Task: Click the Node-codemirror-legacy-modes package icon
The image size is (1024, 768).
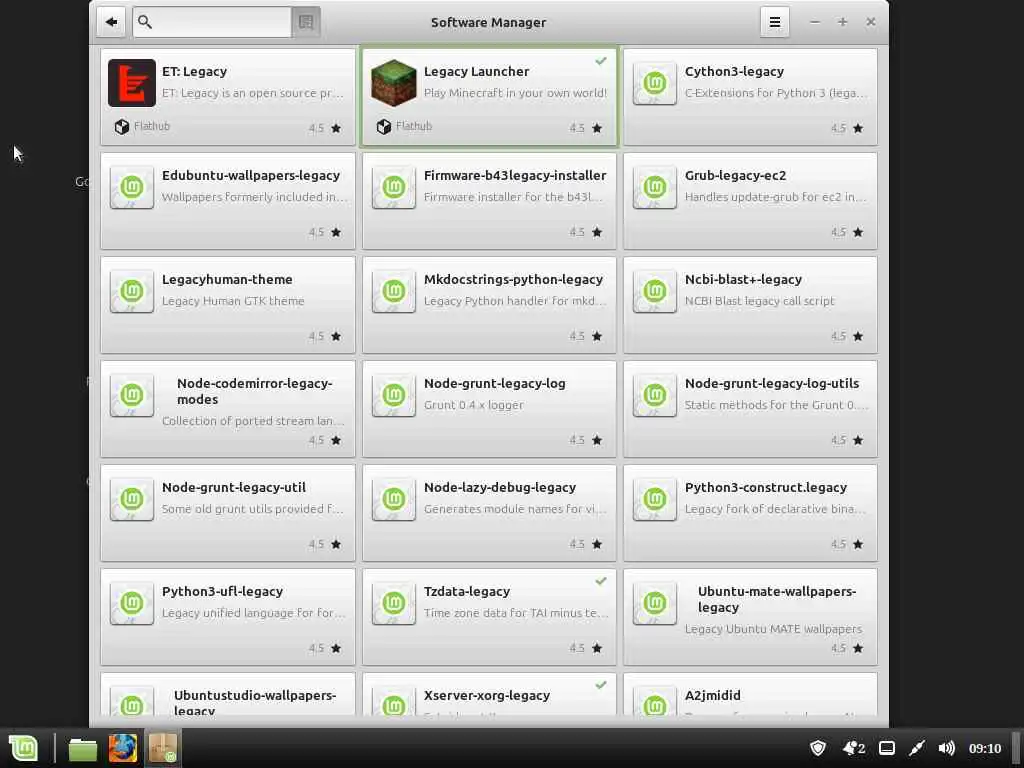Action: [x=132, y=395]
